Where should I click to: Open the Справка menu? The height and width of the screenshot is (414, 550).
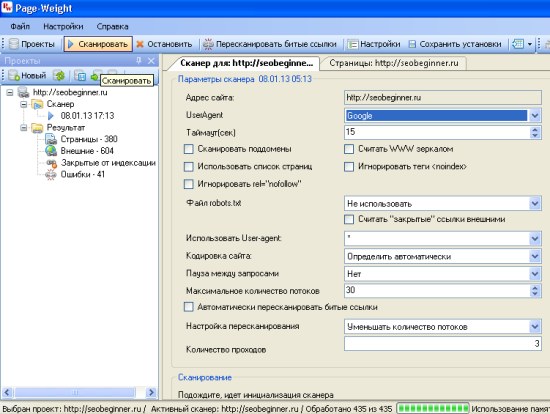[112, 26]
